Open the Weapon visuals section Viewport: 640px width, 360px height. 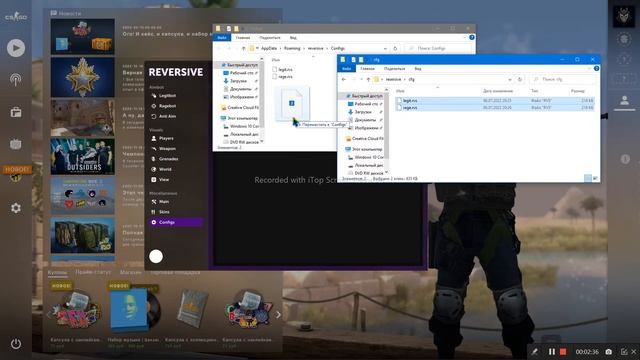[x=164, y=149]
